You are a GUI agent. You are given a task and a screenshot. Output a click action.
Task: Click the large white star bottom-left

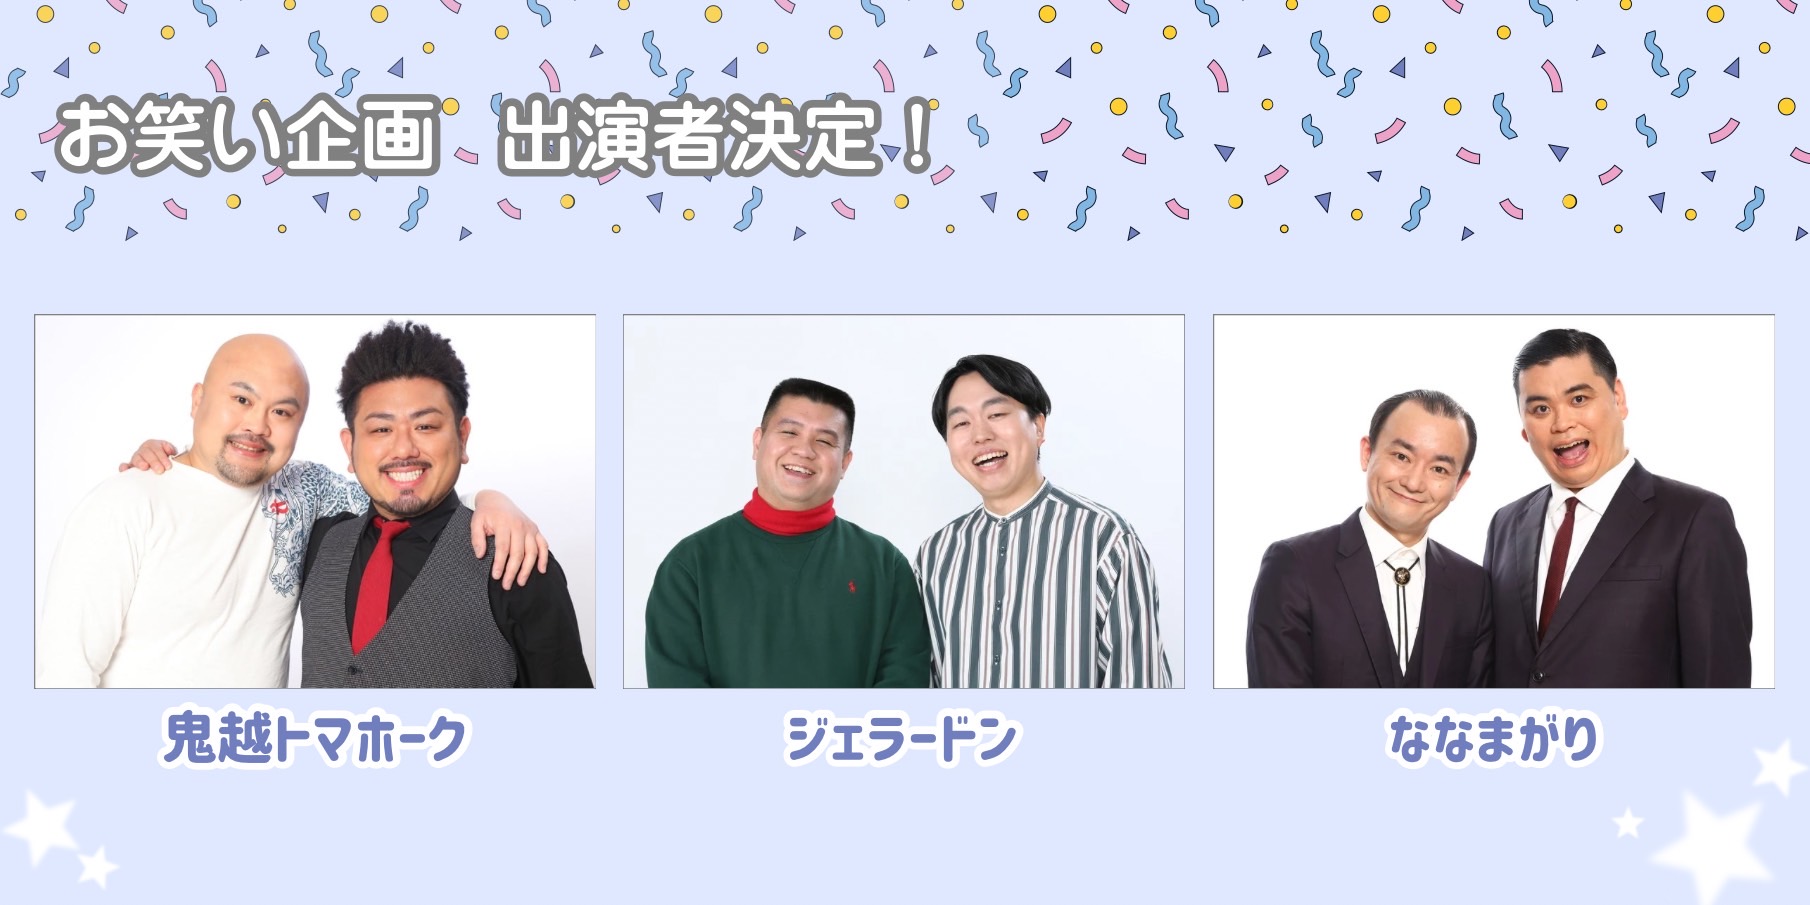(42, 828)
